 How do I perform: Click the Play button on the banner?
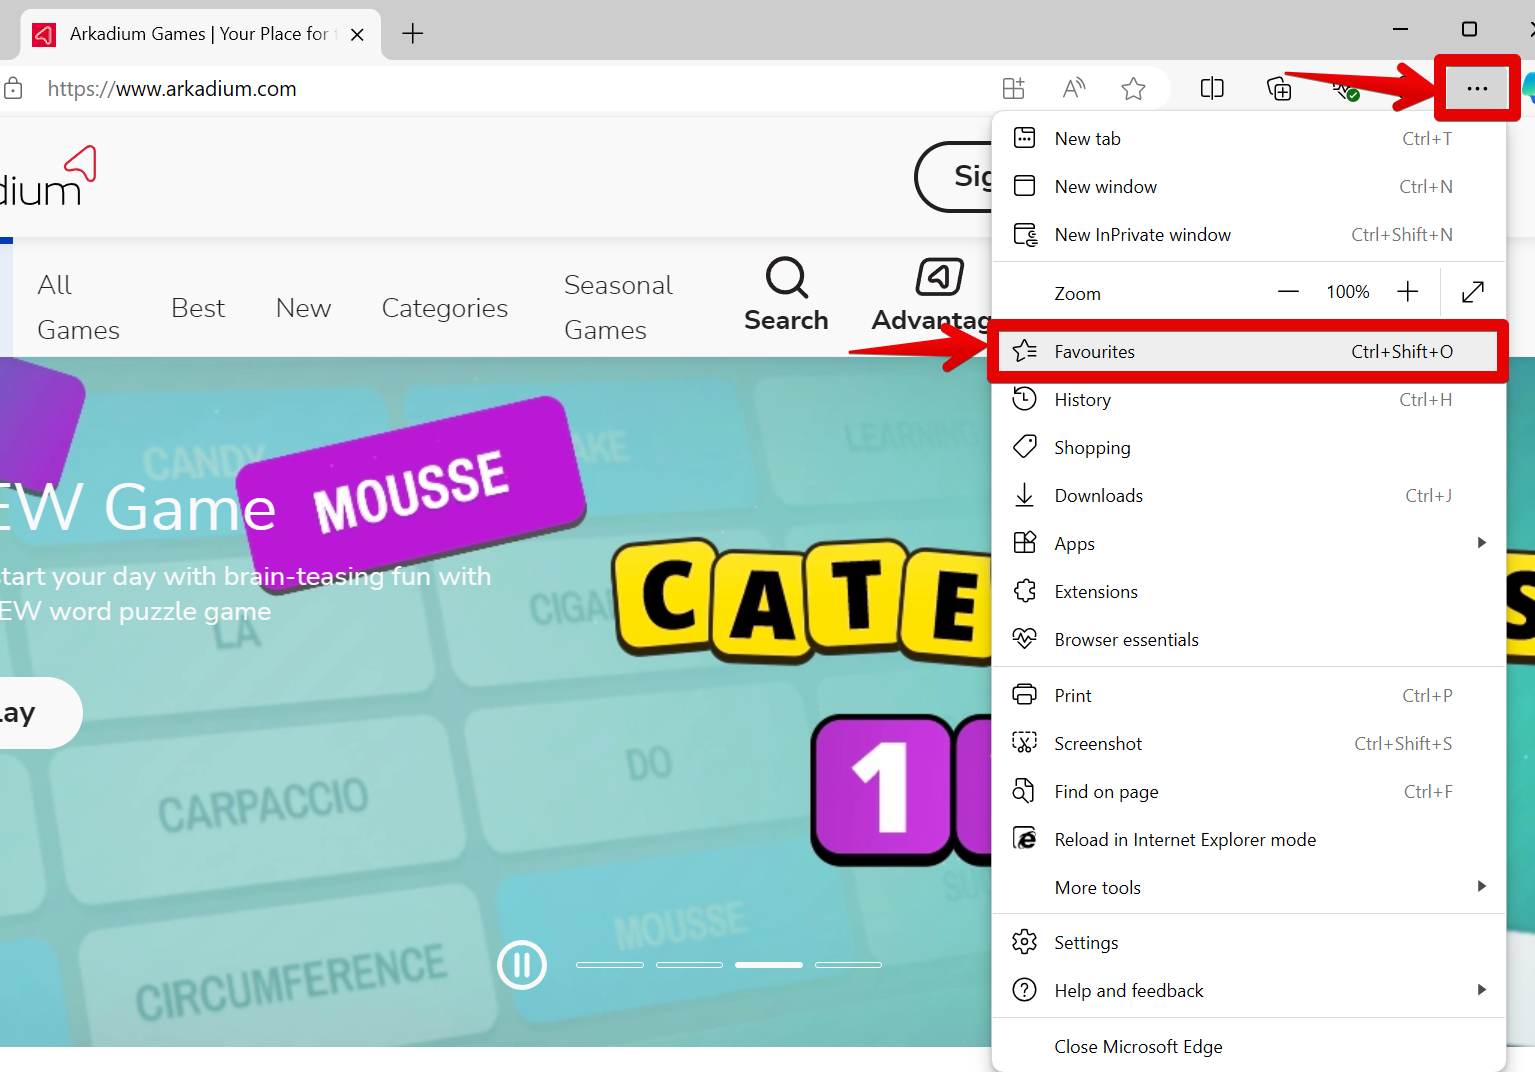(x=40, y=713)
